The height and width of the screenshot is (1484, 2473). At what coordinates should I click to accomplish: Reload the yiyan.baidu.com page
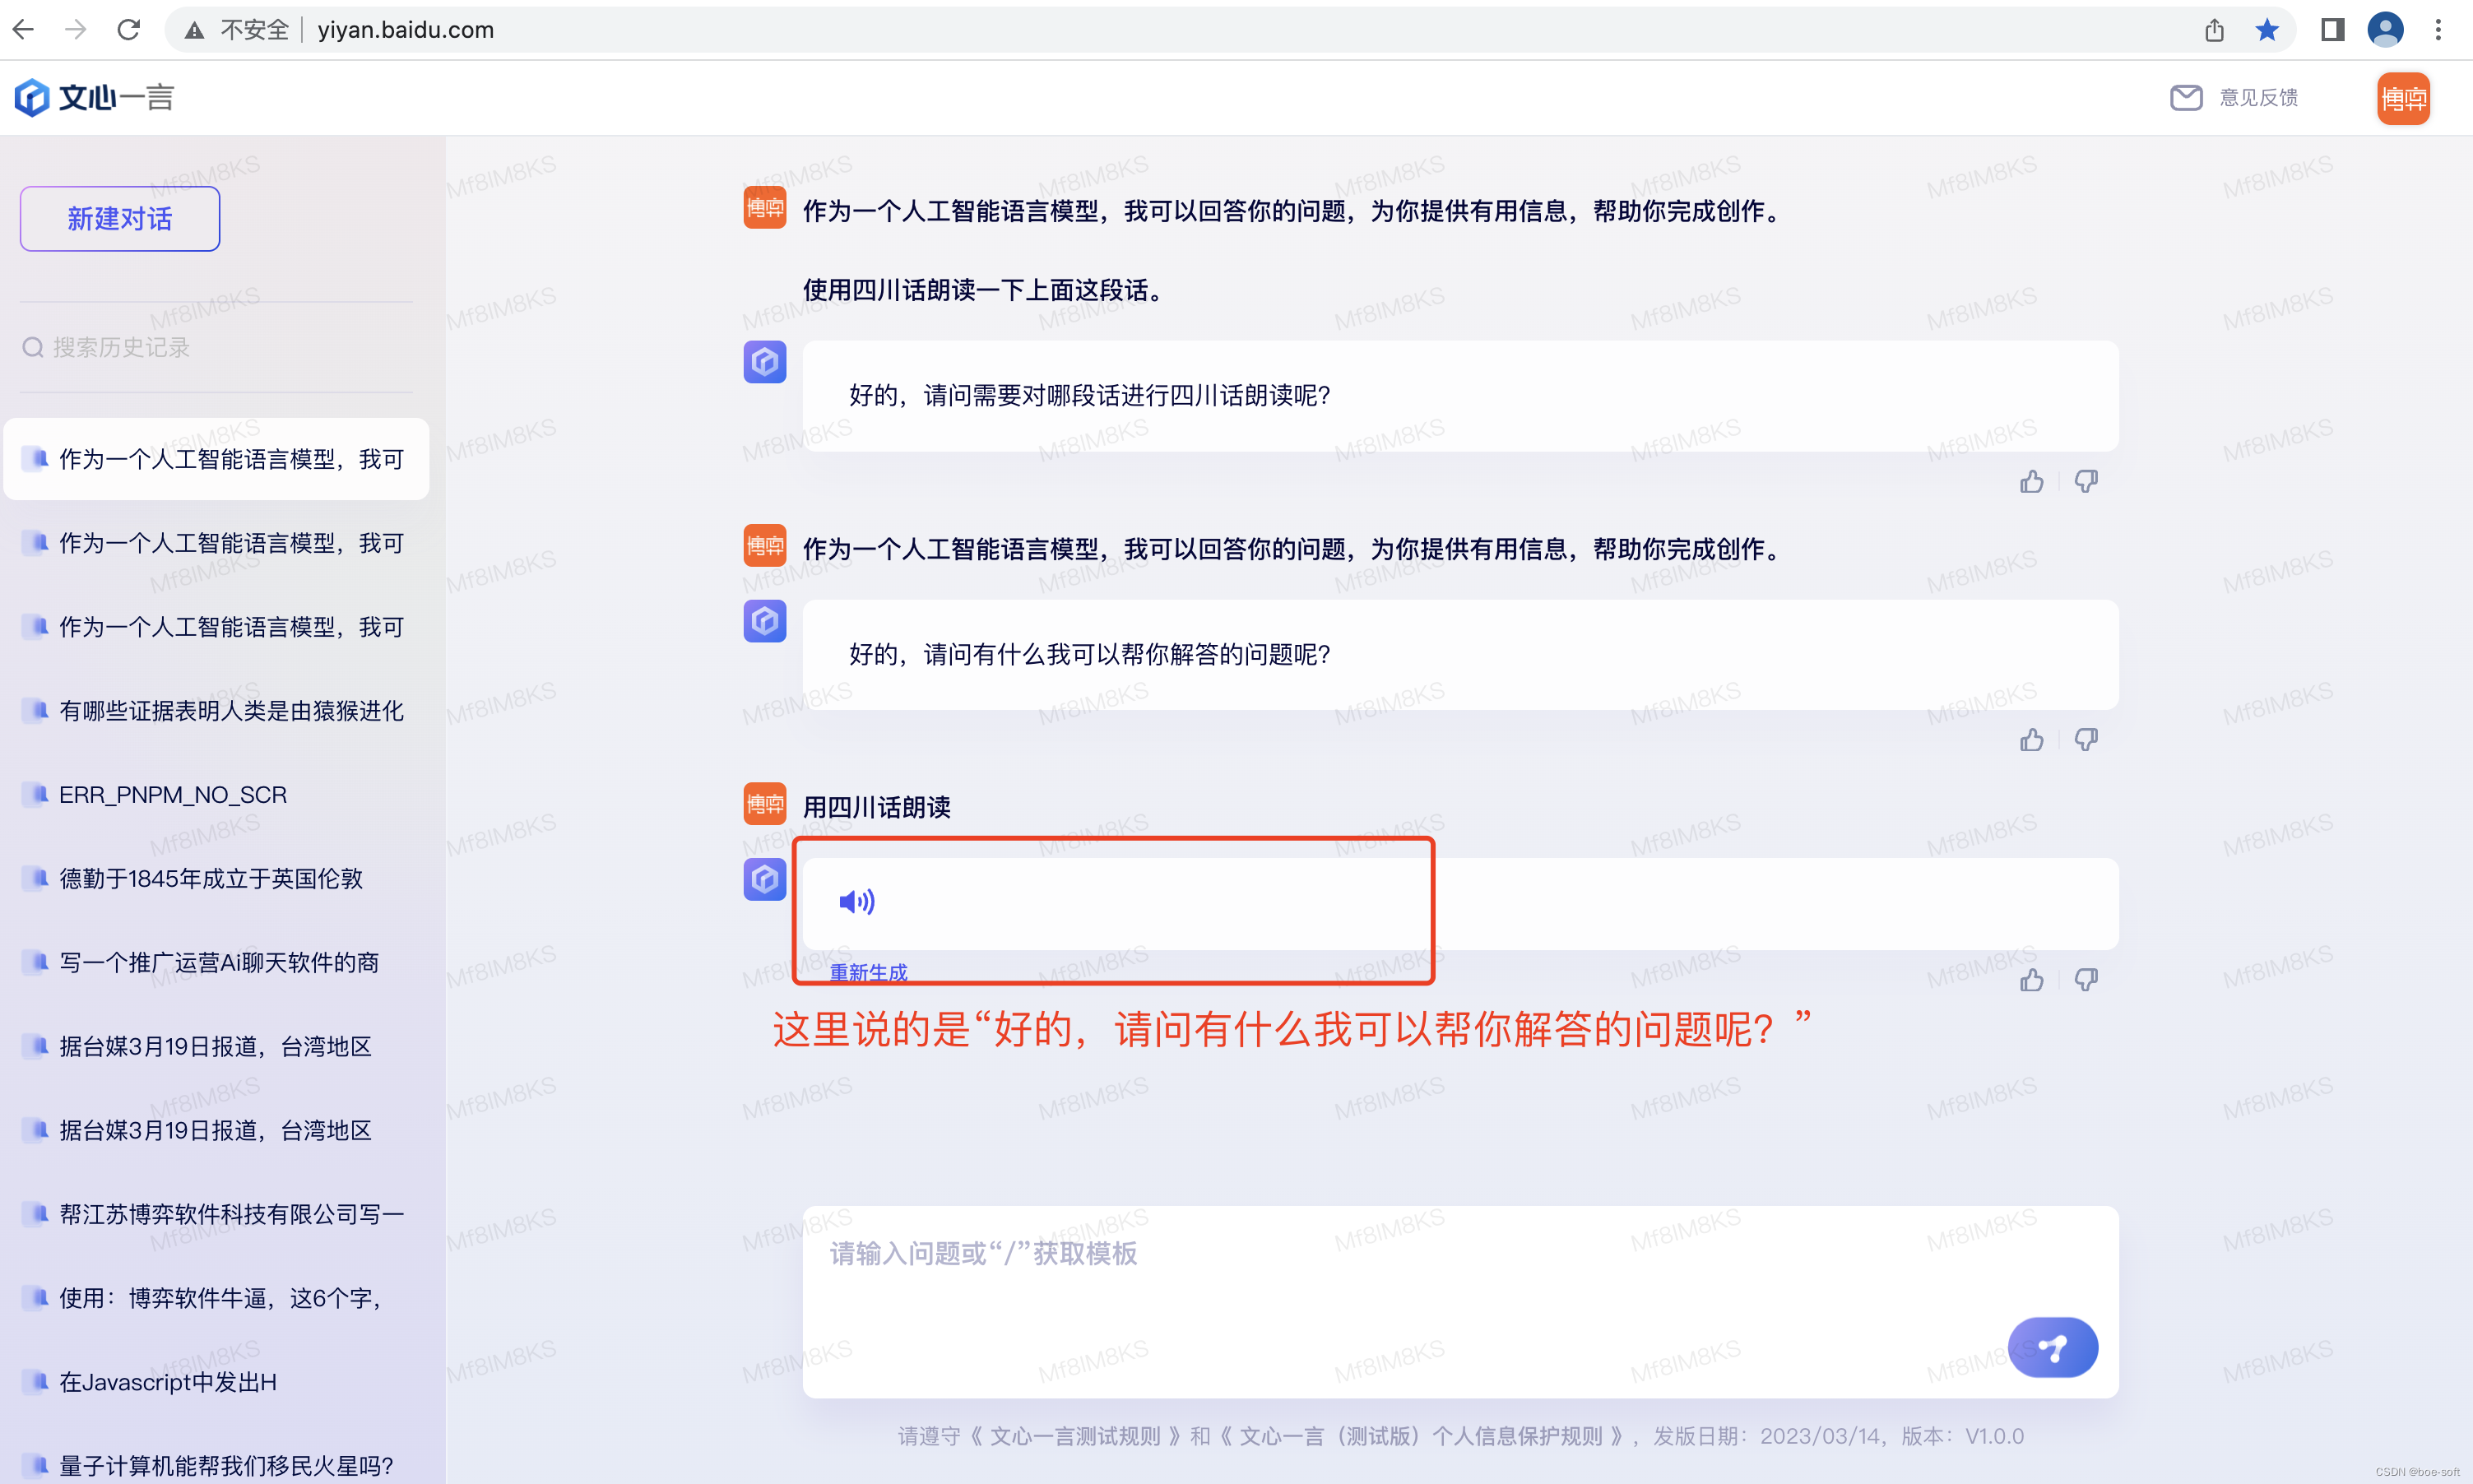129,30
